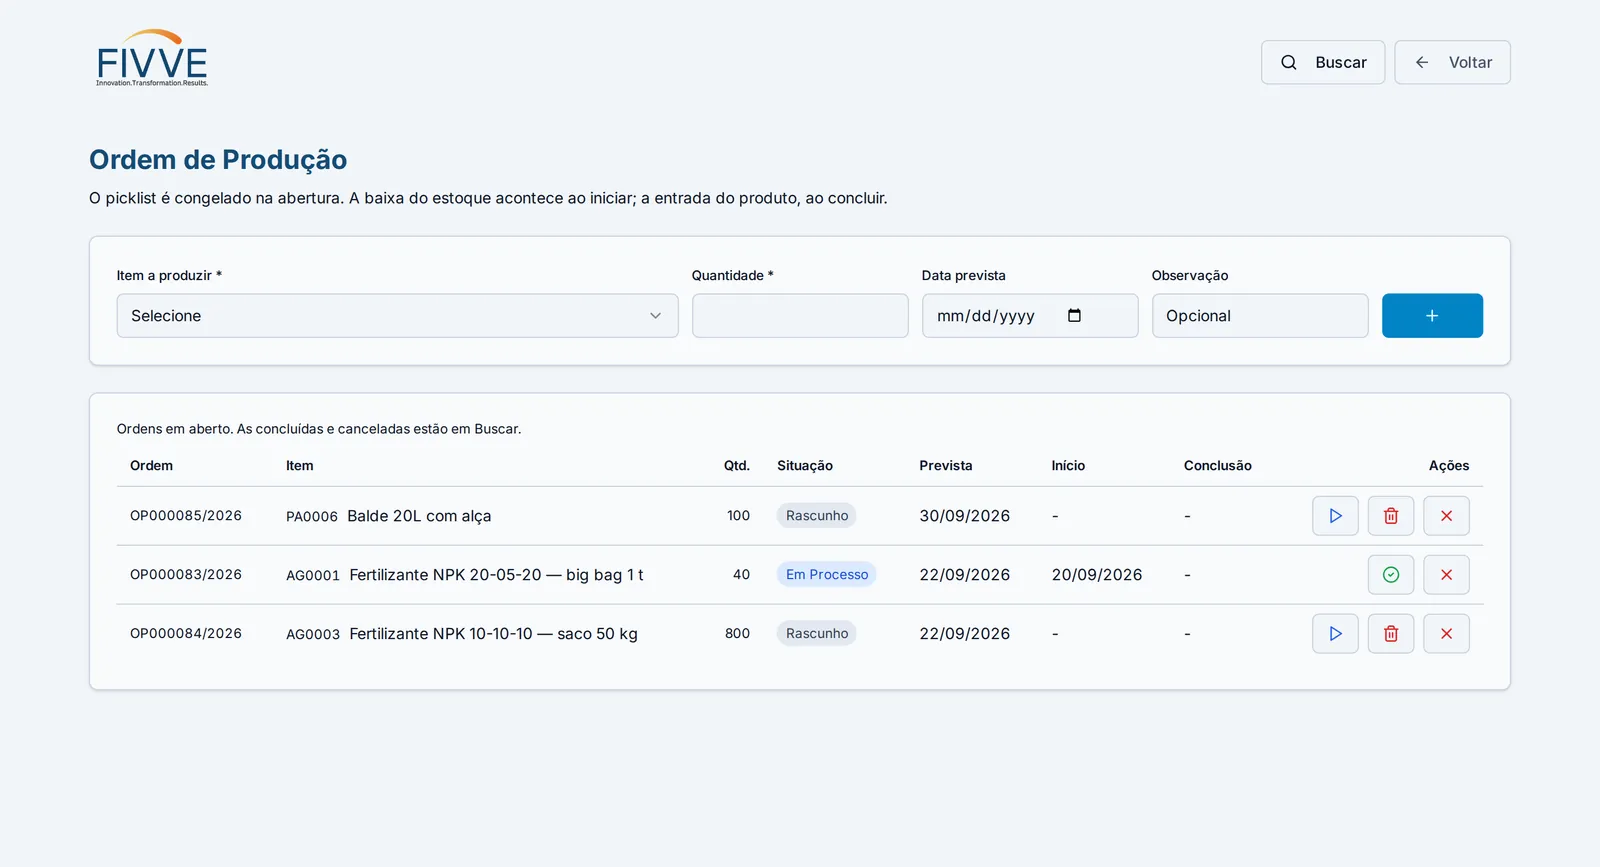Select order number OP000085/2026
1600x867 pixels.
coord(186,516)
